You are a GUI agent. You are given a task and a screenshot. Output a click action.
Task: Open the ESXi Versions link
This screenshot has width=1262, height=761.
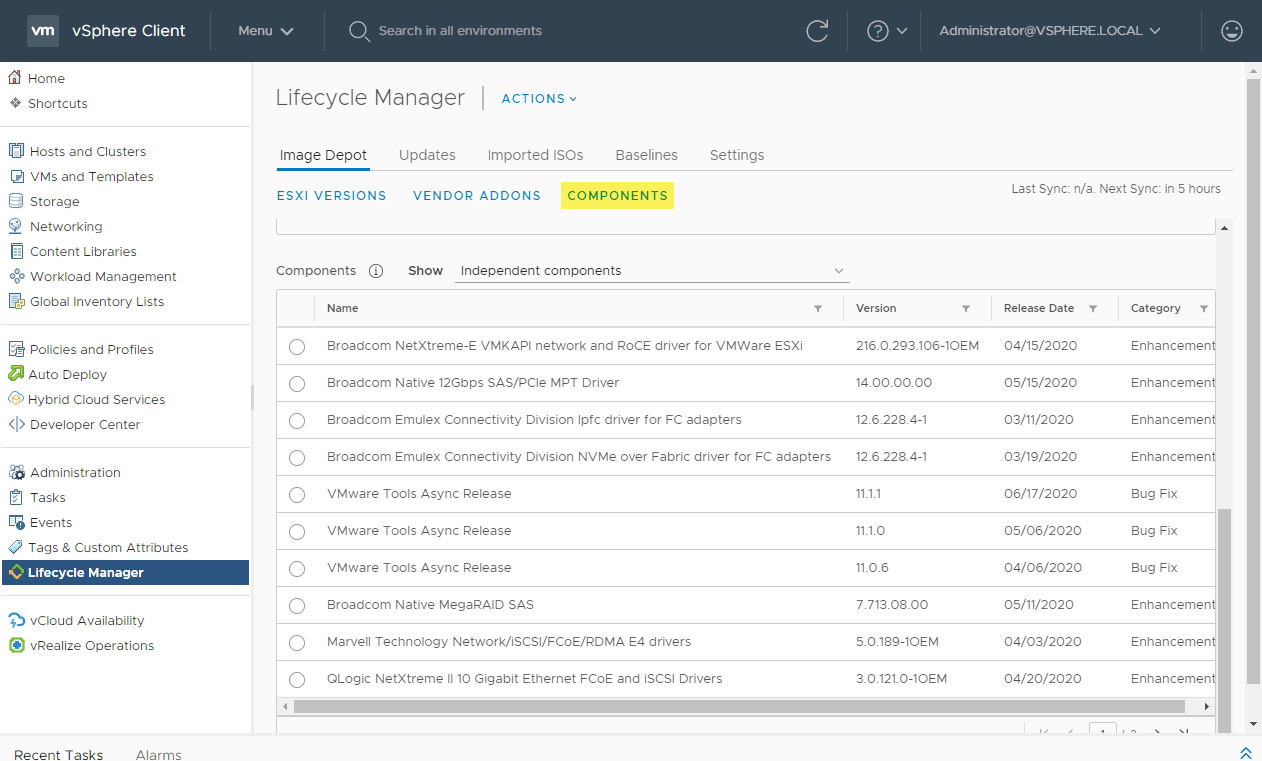pos(331,196)
